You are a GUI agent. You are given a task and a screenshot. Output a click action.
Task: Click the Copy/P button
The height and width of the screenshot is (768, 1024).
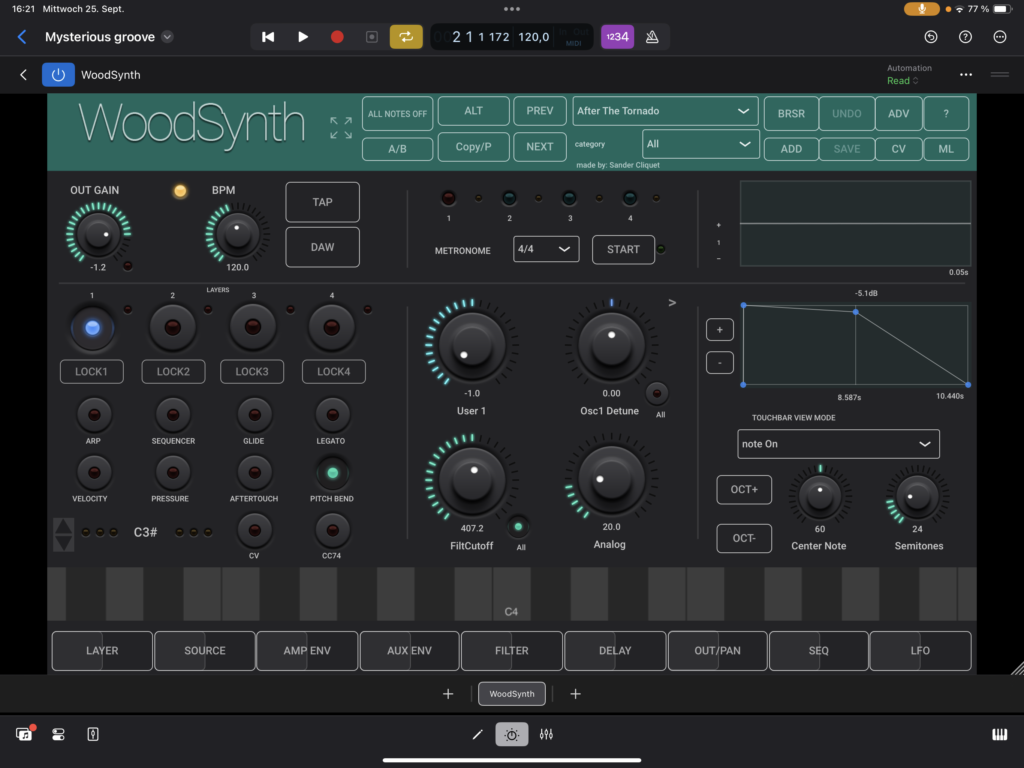point(473,146)
